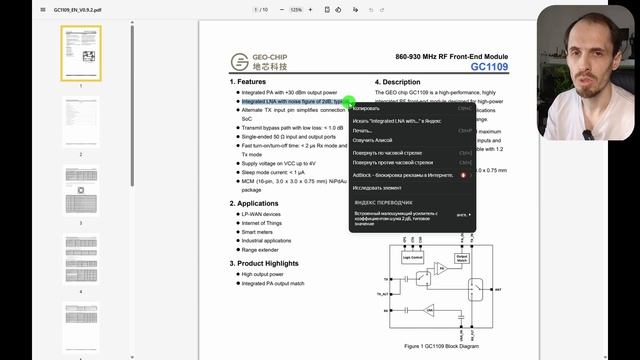The height and width of the screenshot is (360, 640).
Task: Choose Повернуть по часовой стрелке
Action: (412, 153)
